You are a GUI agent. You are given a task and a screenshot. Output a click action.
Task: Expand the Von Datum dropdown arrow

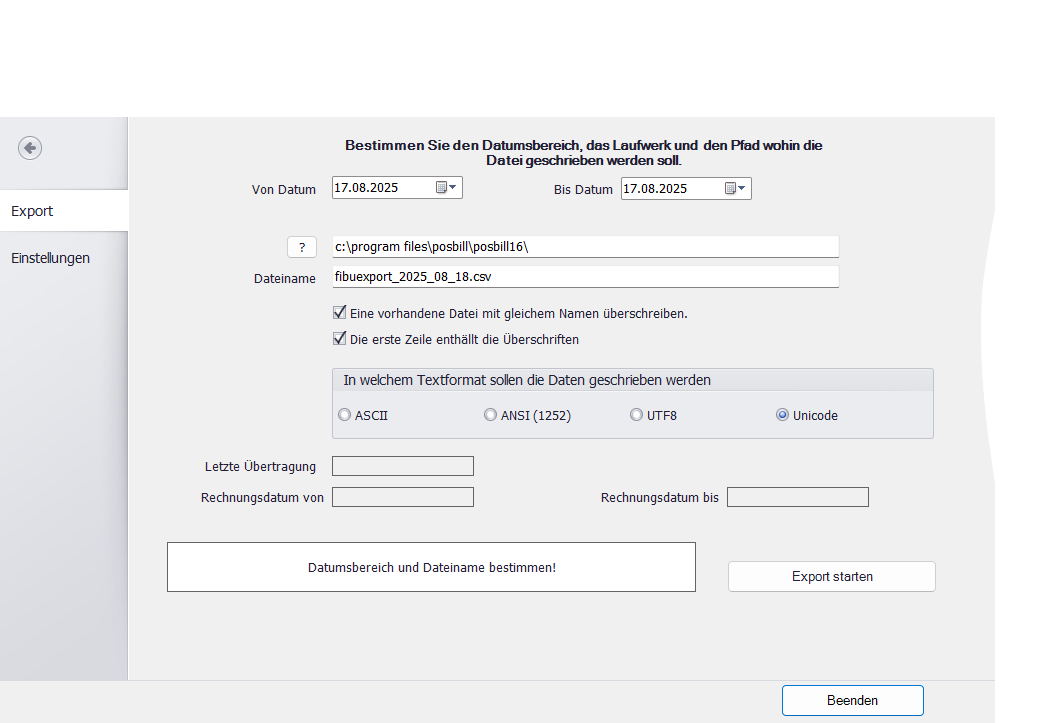coord(453,188)
